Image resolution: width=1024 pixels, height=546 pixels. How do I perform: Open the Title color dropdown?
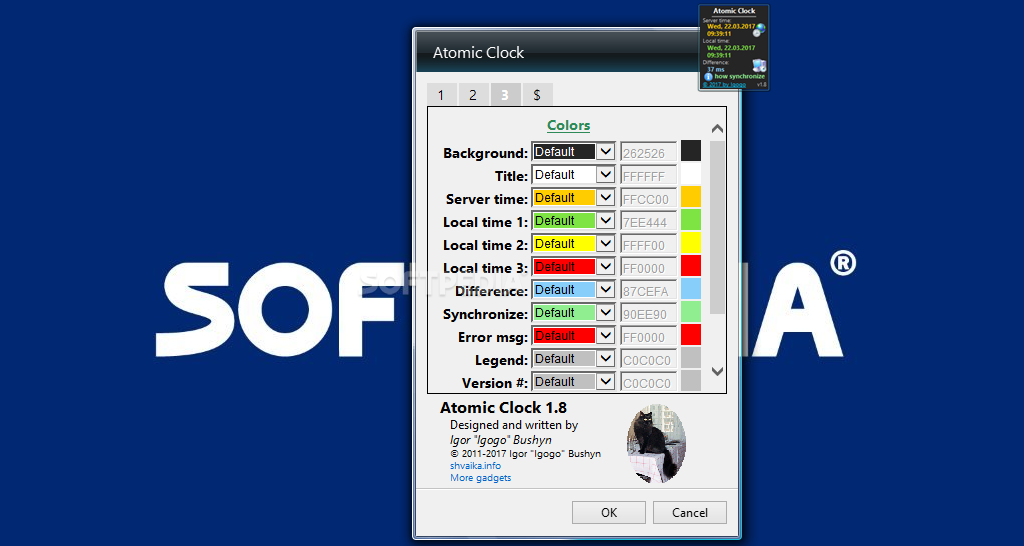click(573, 174)
